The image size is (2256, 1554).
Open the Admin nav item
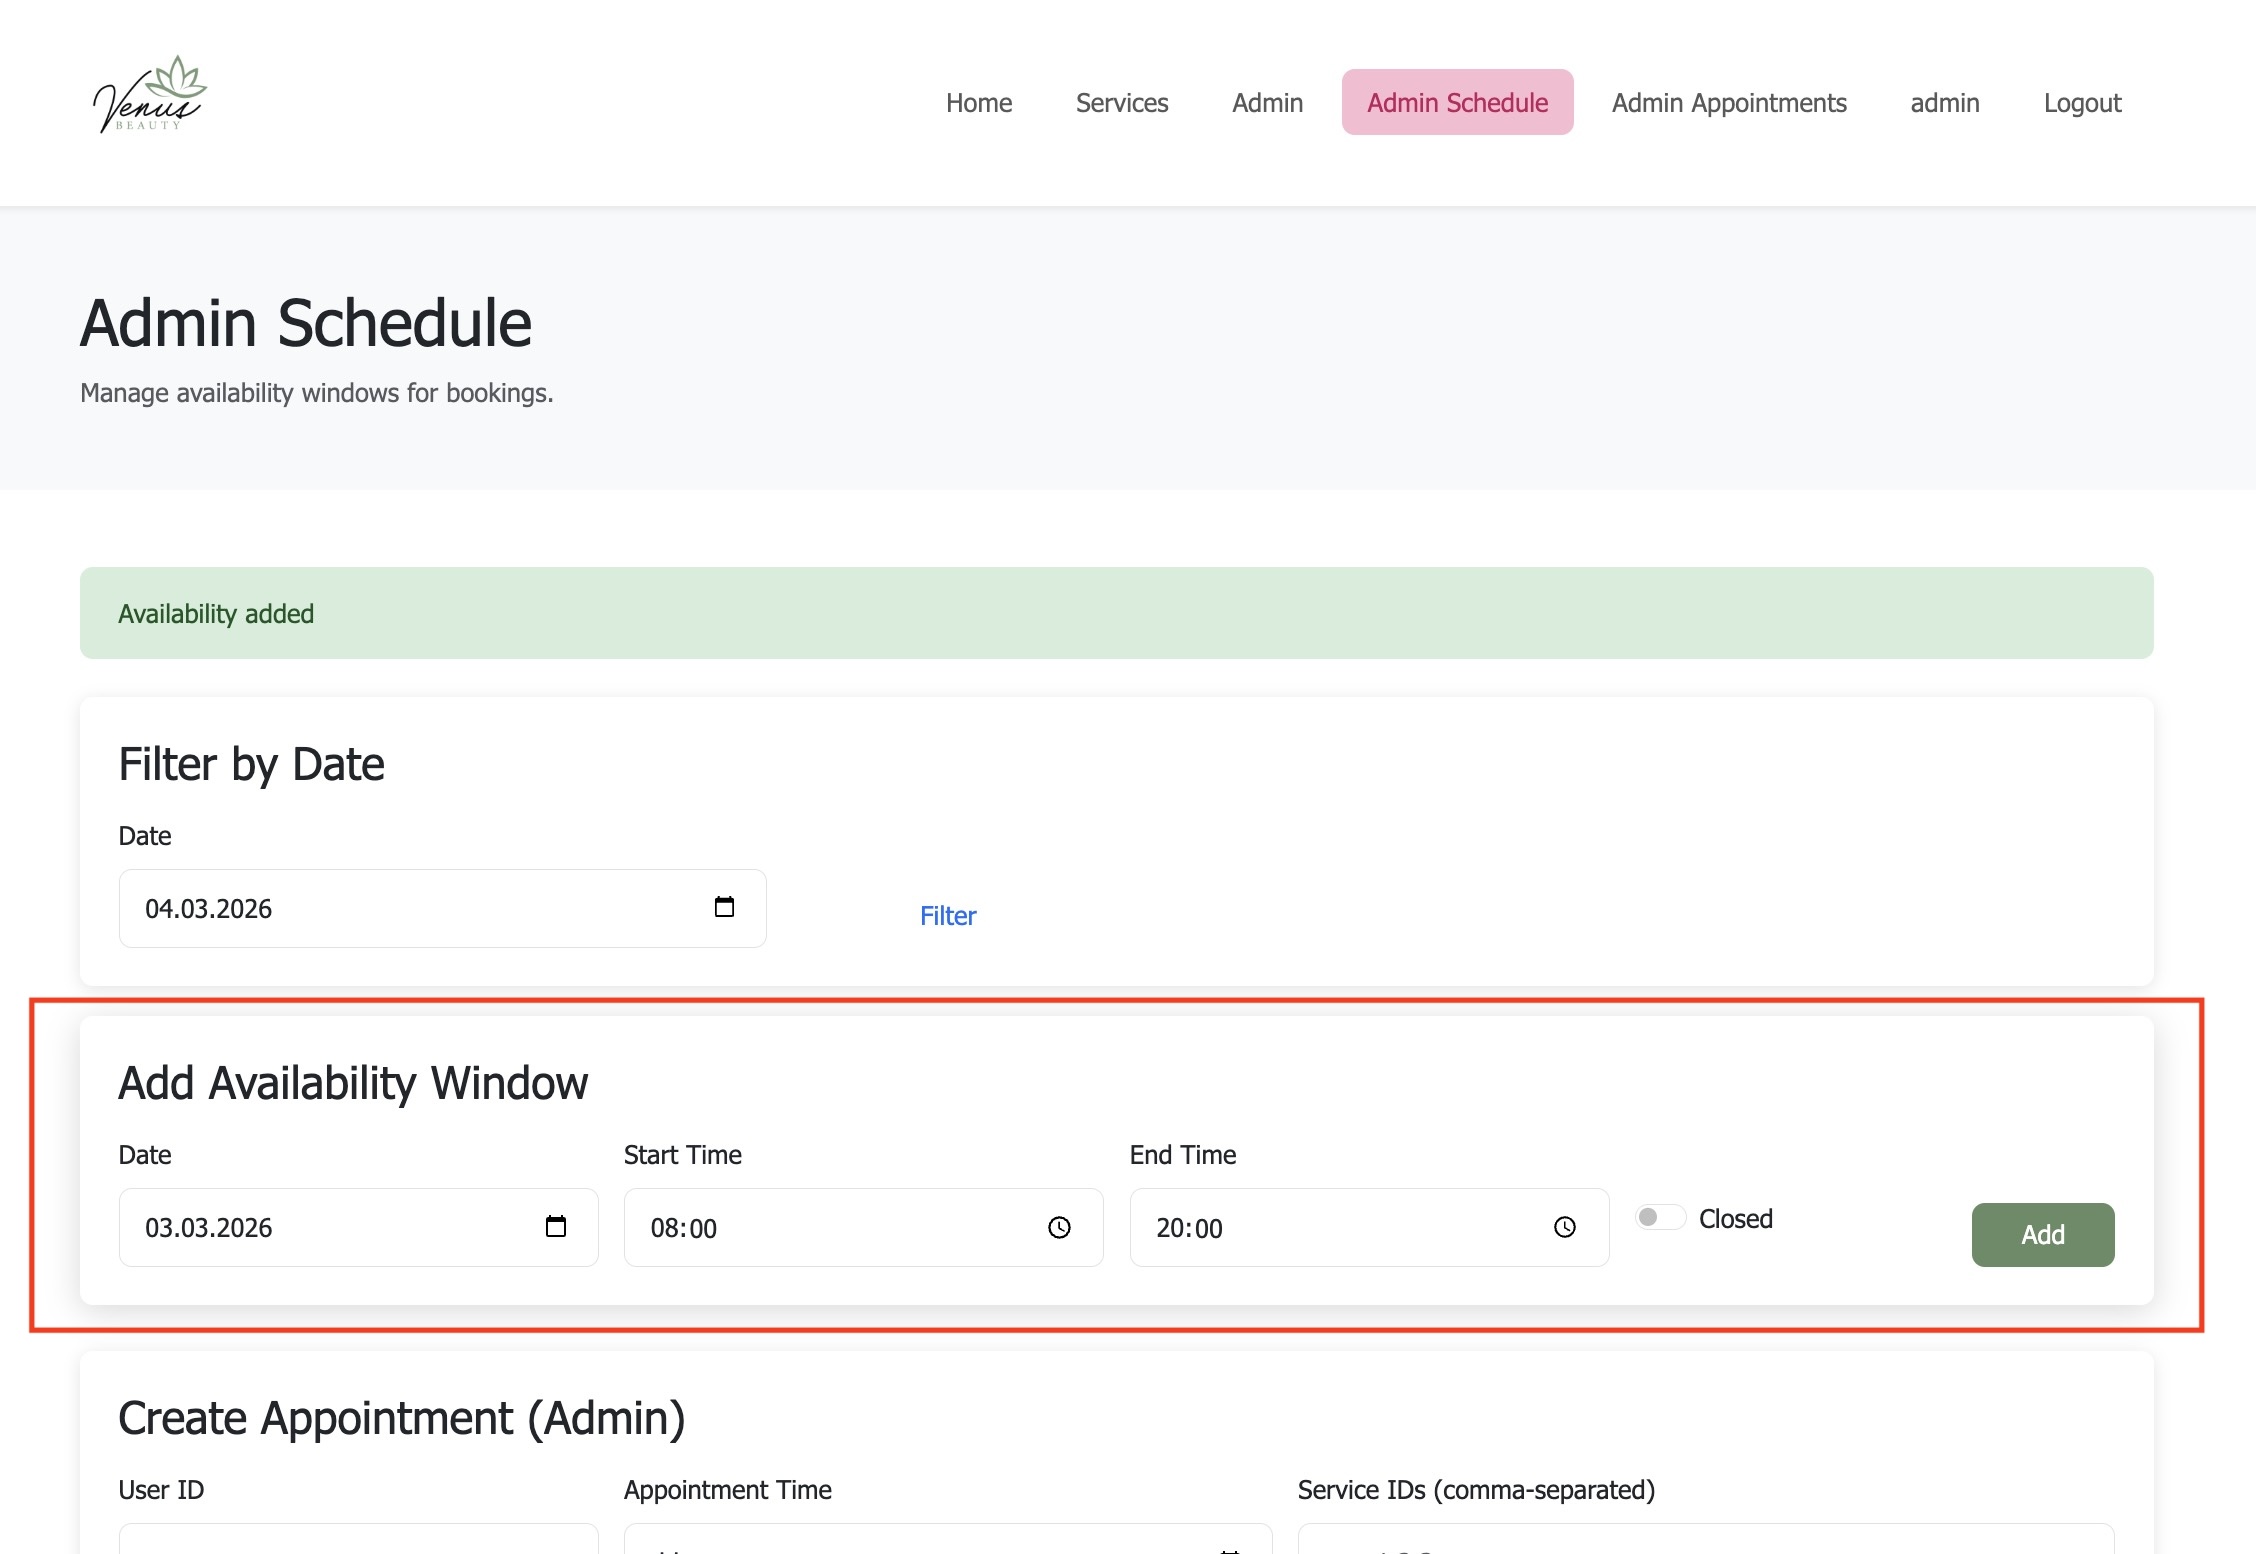(x=1267, y=103)
